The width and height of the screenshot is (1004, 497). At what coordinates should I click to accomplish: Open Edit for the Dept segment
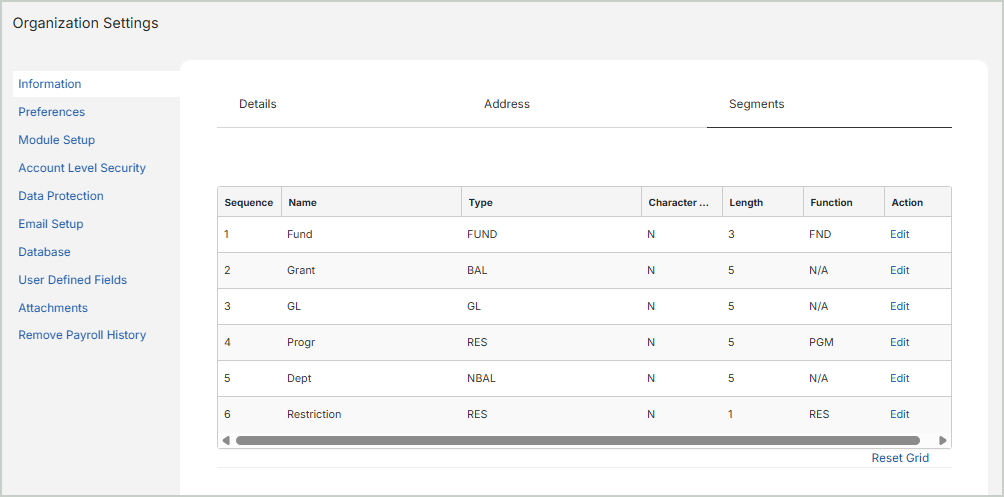tap(899, 379)
